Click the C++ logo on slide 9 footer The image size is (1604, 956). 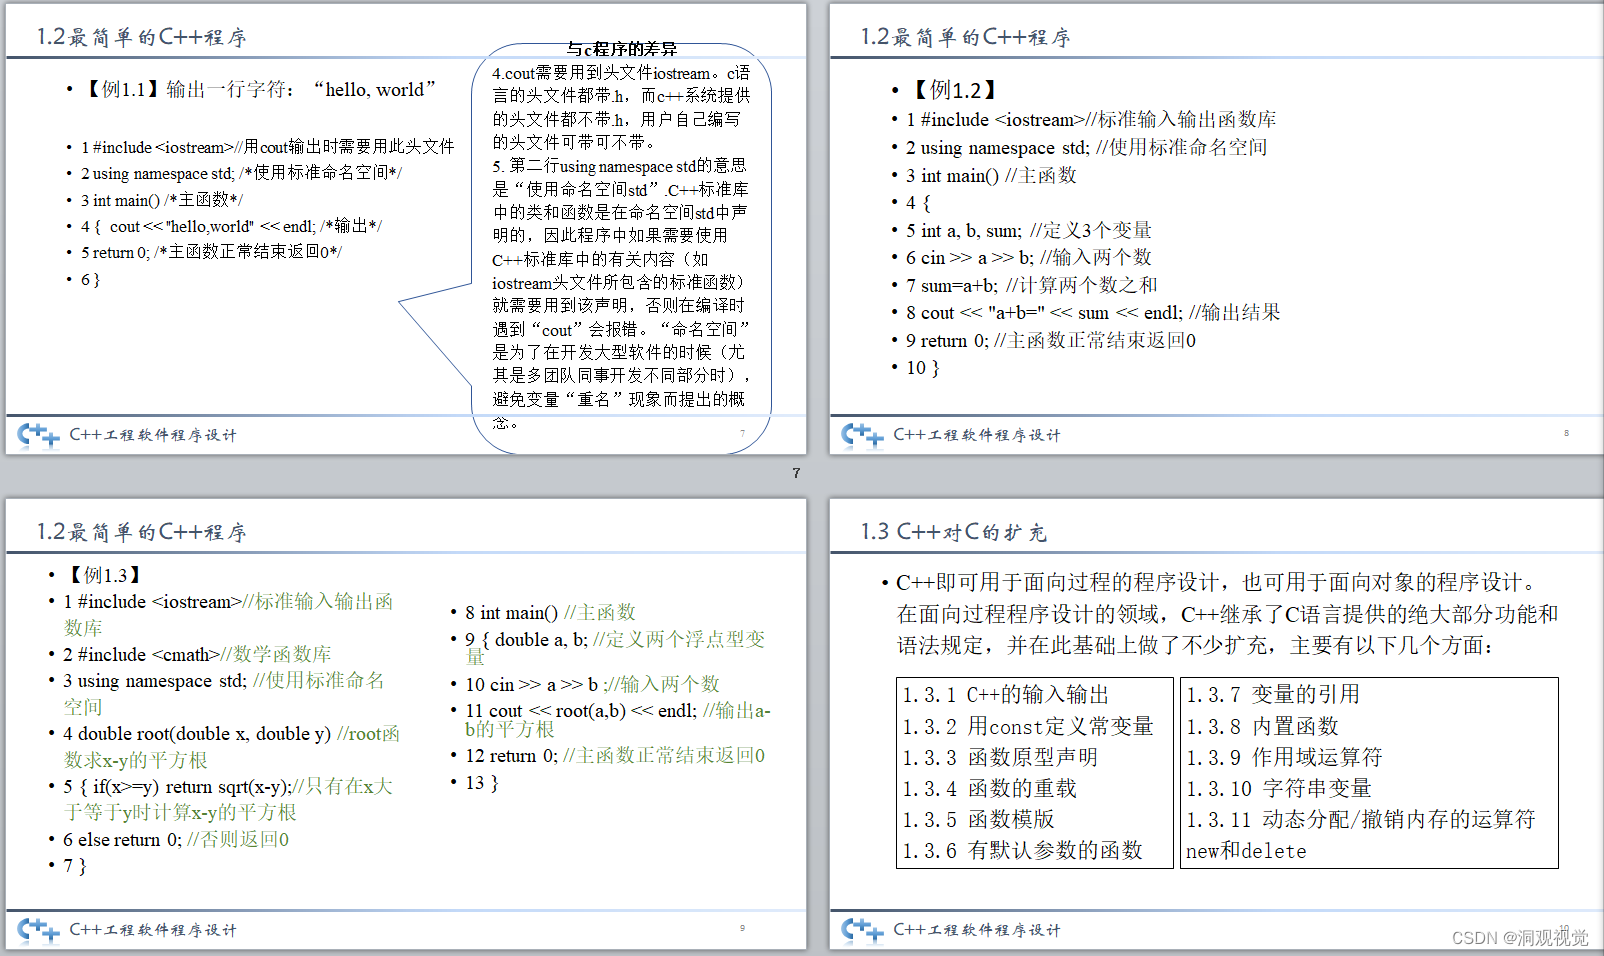38,930
